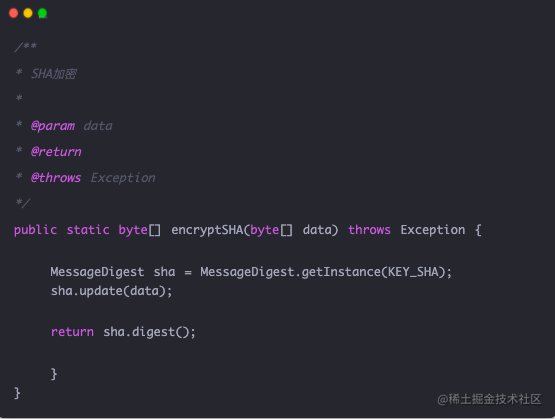Image resolution: width=555 pixels, height=419 pixels.
Task: Click the @throws tag in the comment
Action: 56,177
